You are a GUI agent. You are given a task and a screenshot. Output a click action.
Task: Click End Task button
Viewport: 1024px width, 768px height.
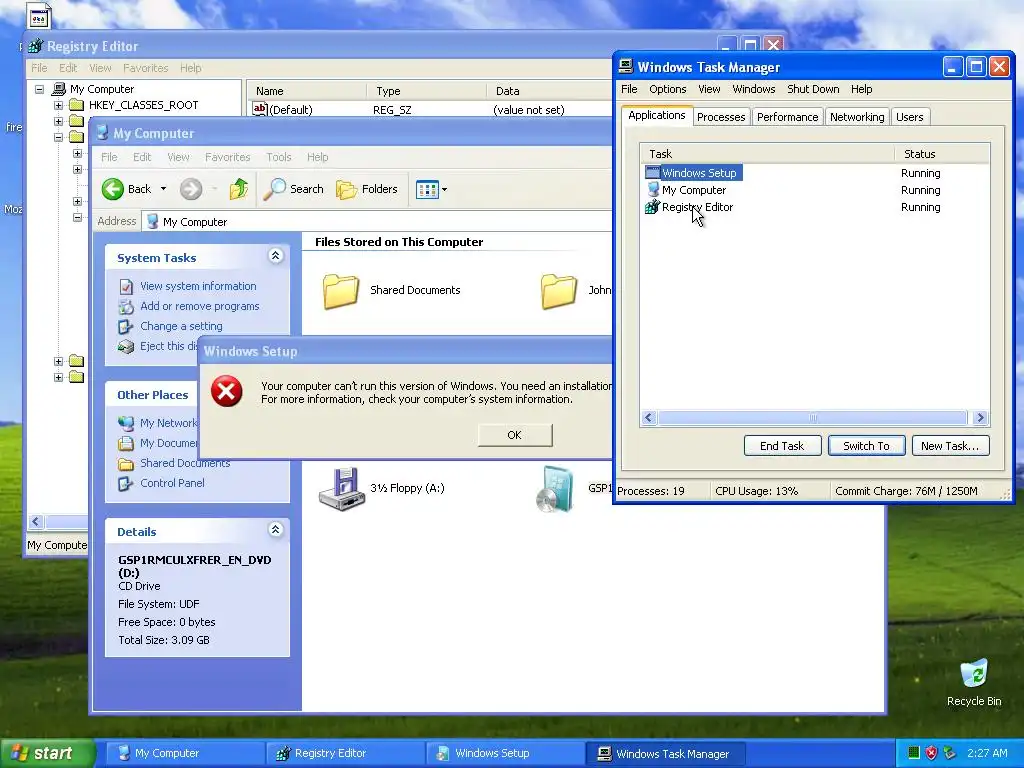click(x=782, y=446)
